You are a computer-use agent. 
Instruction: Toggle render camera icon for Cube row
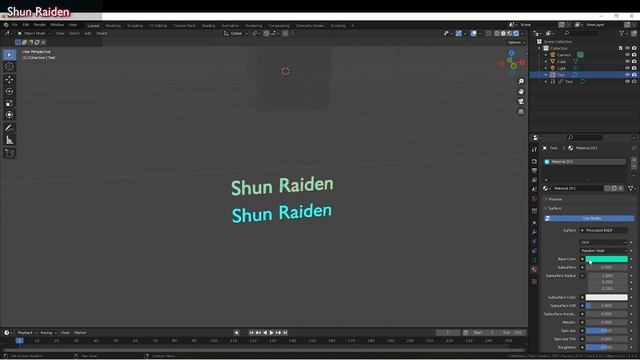634,62
